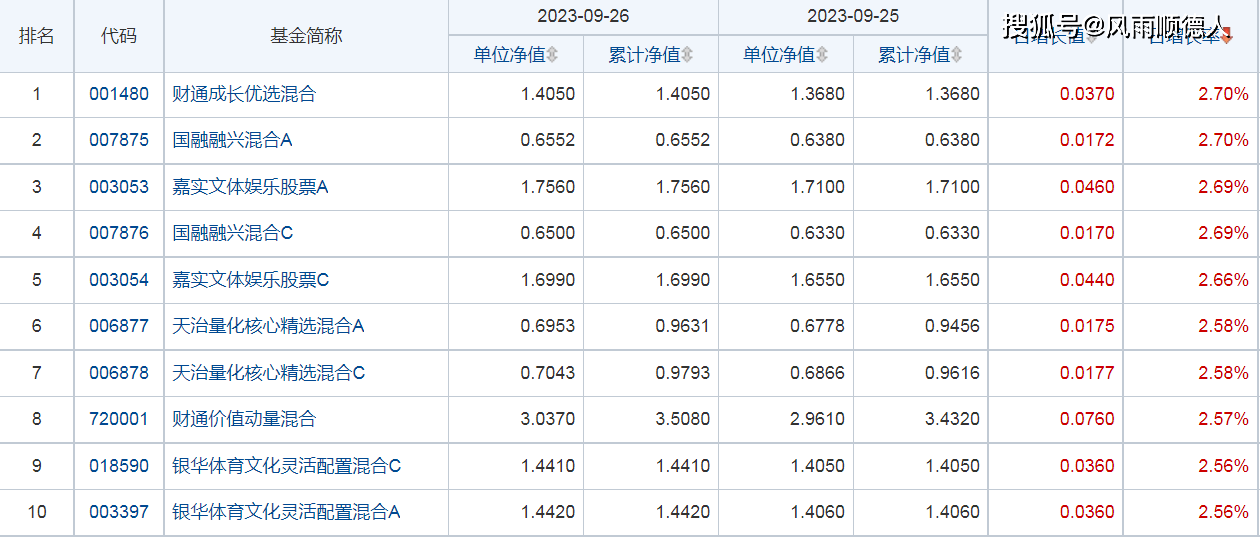Click the 排名 column header
This screenshot has width=1260, height=537.
tap(37, 36)
